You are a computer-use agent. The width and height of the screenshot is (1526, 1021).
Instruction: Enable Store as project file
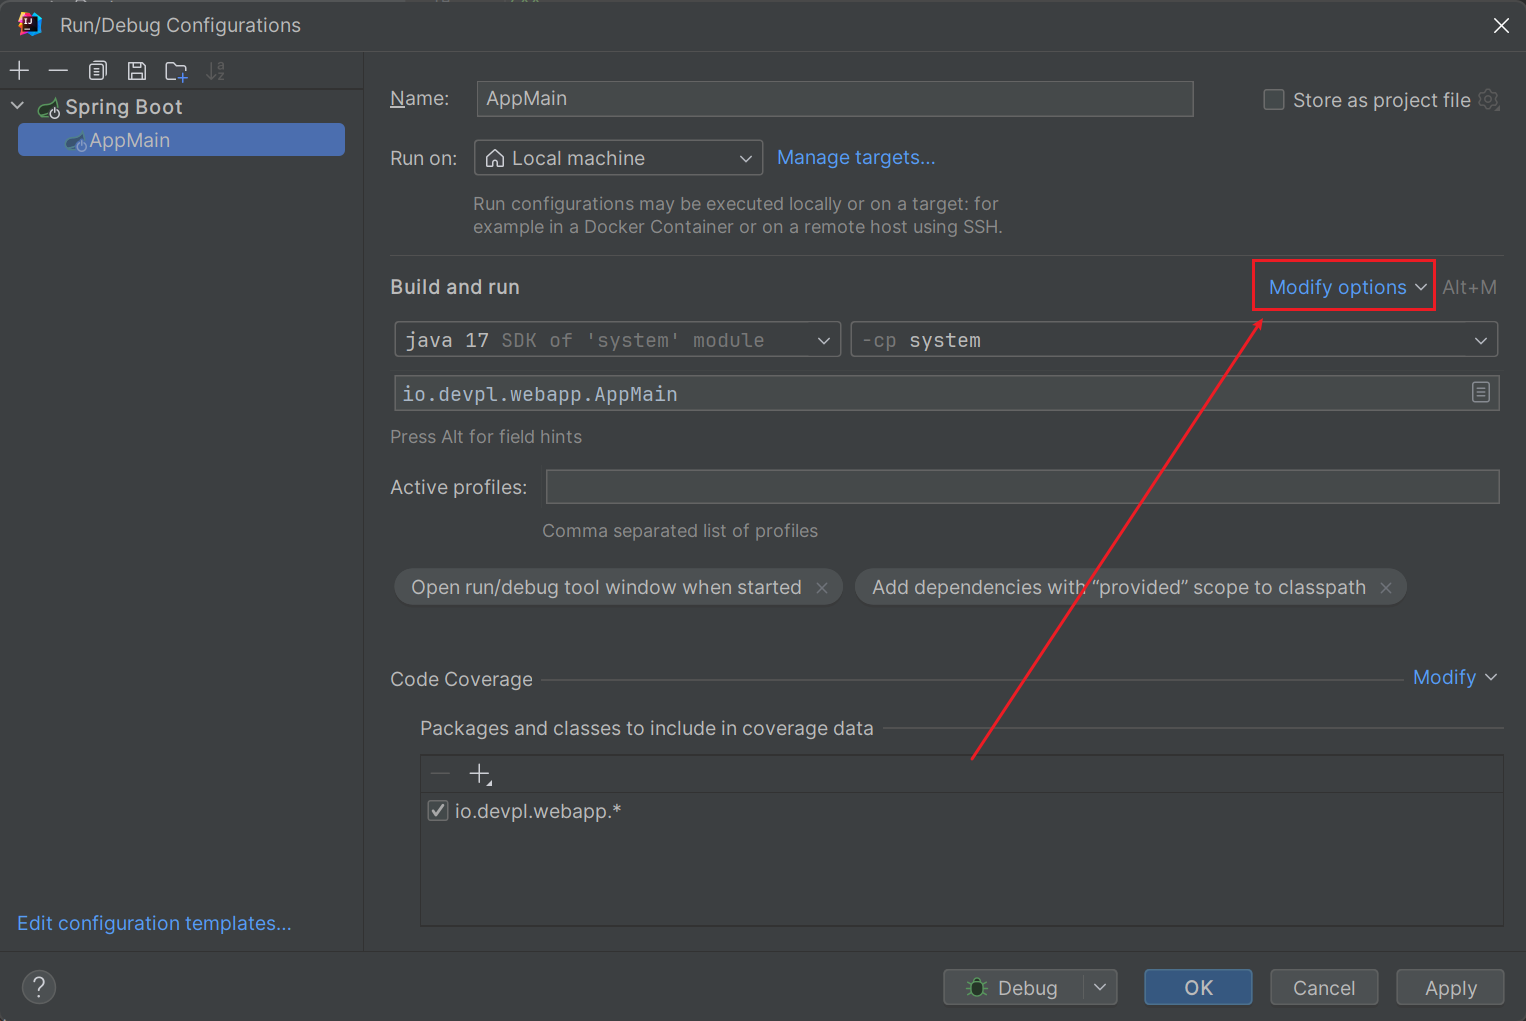coord(1273,100)
